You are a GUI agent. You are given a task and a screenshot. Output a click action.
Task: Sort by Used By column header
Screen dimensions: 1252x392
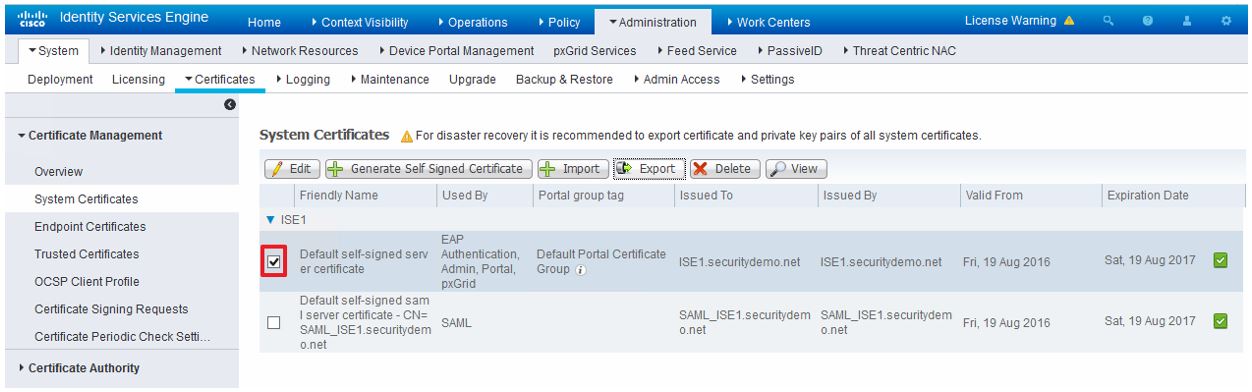click(464, 195)
